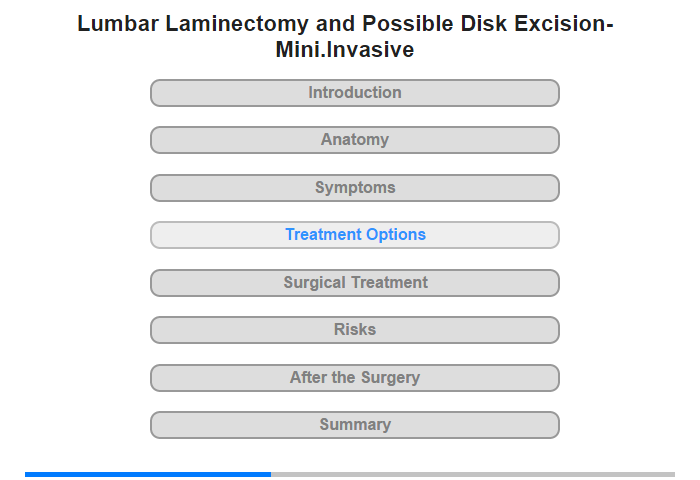Click the gray unfilled part of progress bar
The height and width of the screenshot is (480, 700).
point(473,474)
